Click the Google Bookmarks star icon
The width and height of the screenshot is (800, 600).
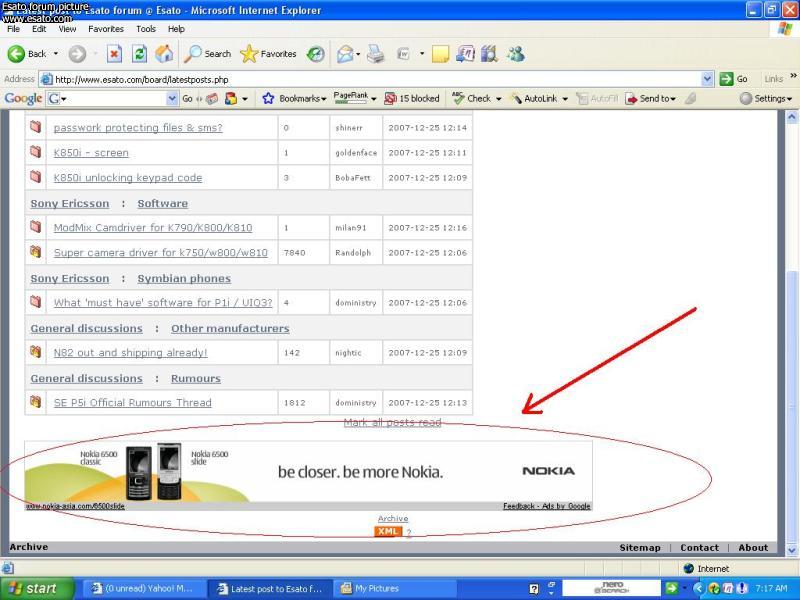click(268, 98)
